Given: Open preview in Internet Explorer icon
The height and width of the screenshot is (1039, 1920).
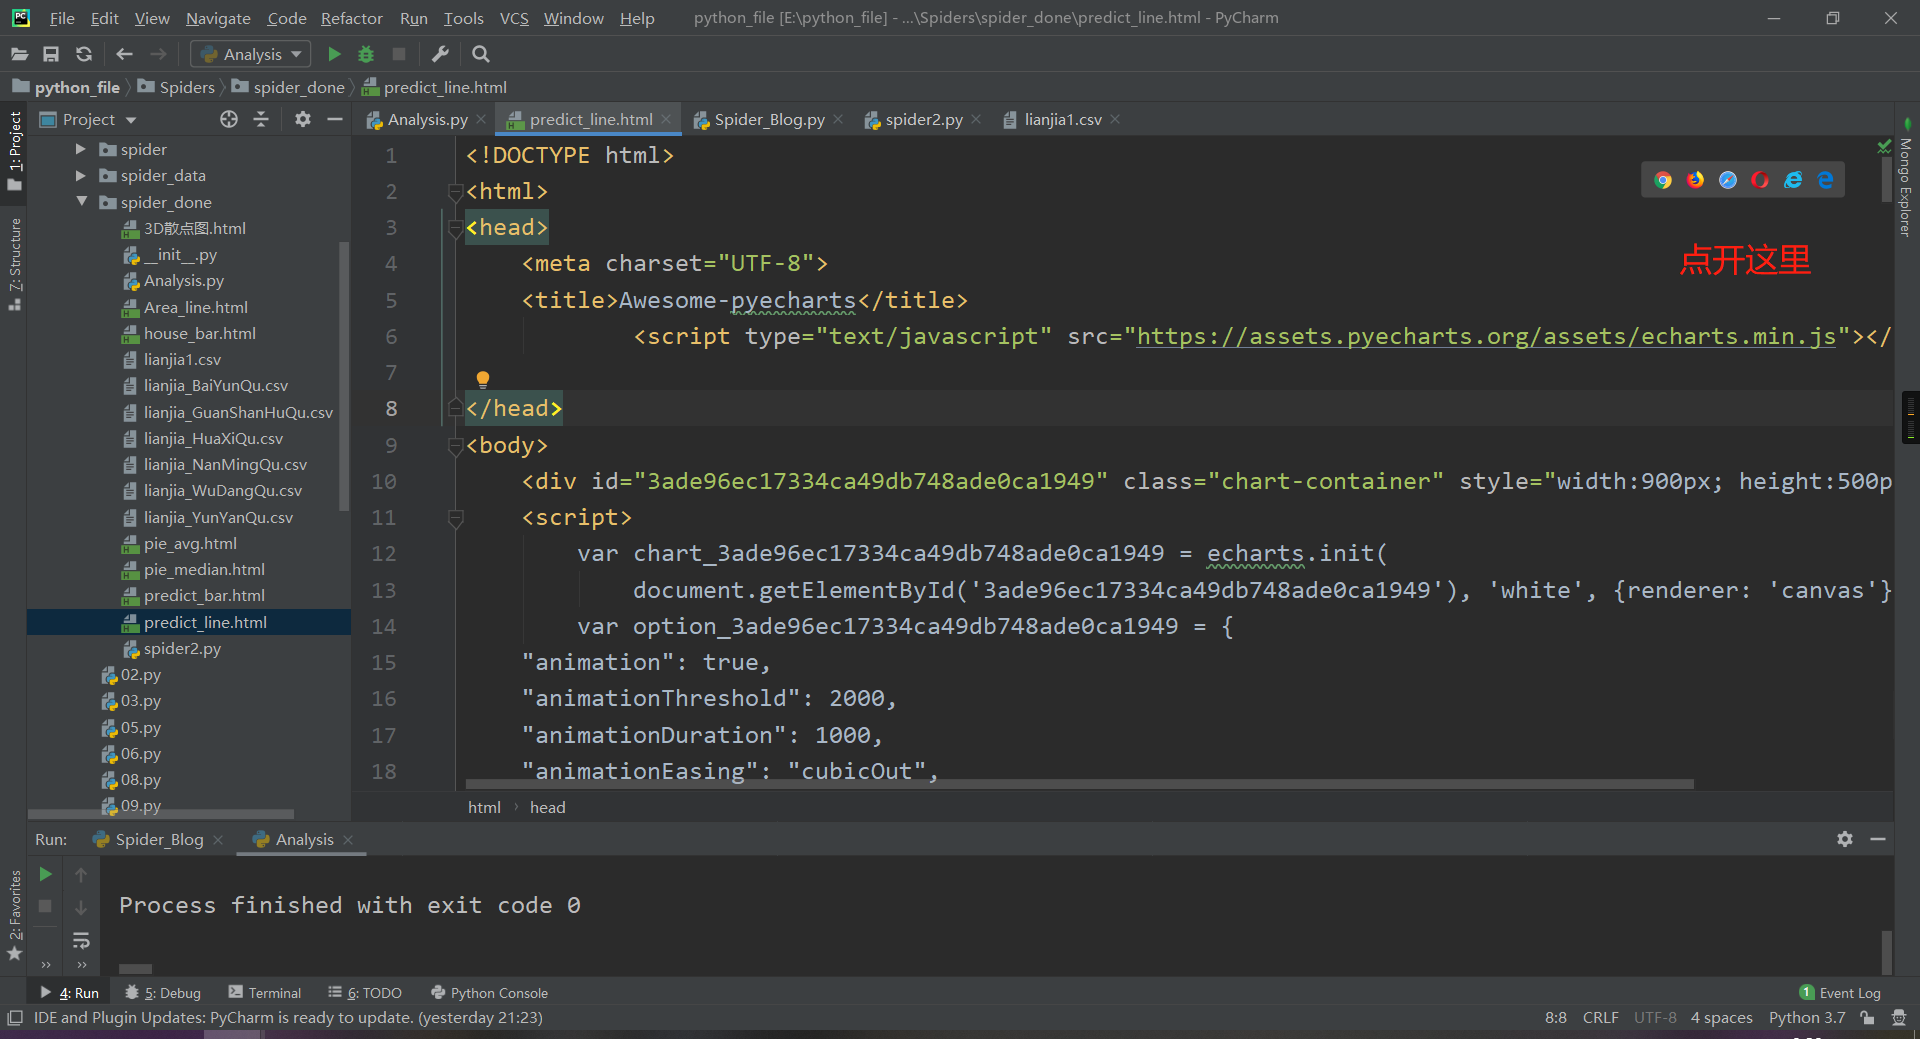Looking at the screenshot, I should (x=1793, y=180).
